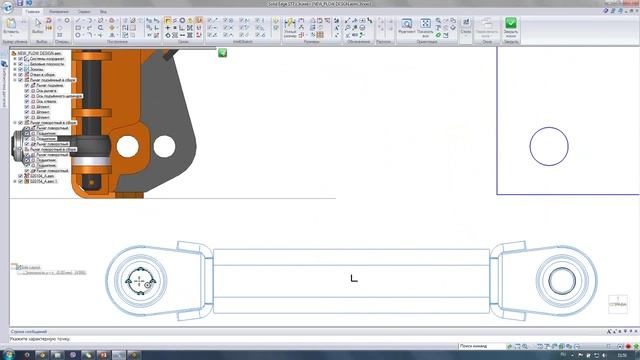Click the magnifier Zoom icon in the Orientation group
Image resolution: width=640 pixels, height=360 pixels.
(438, 20)
